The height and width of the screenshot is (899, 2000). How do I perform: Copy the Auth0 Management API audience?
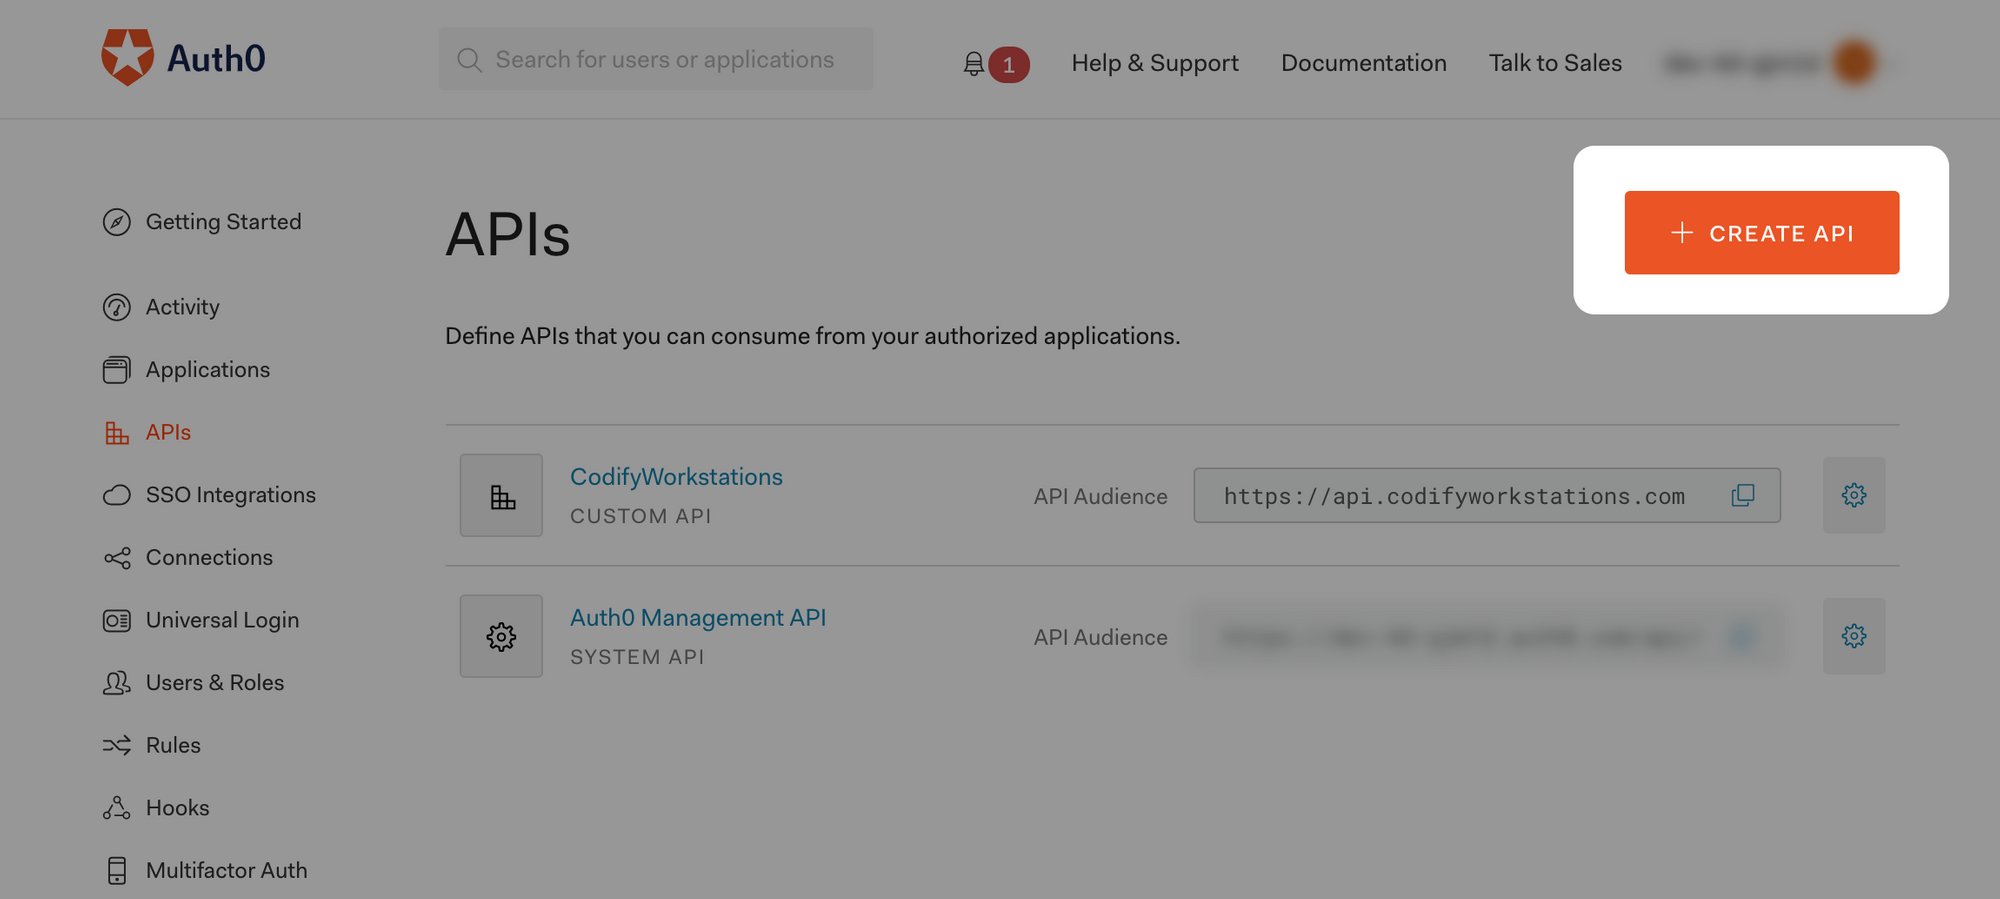tap(1743, 636)
